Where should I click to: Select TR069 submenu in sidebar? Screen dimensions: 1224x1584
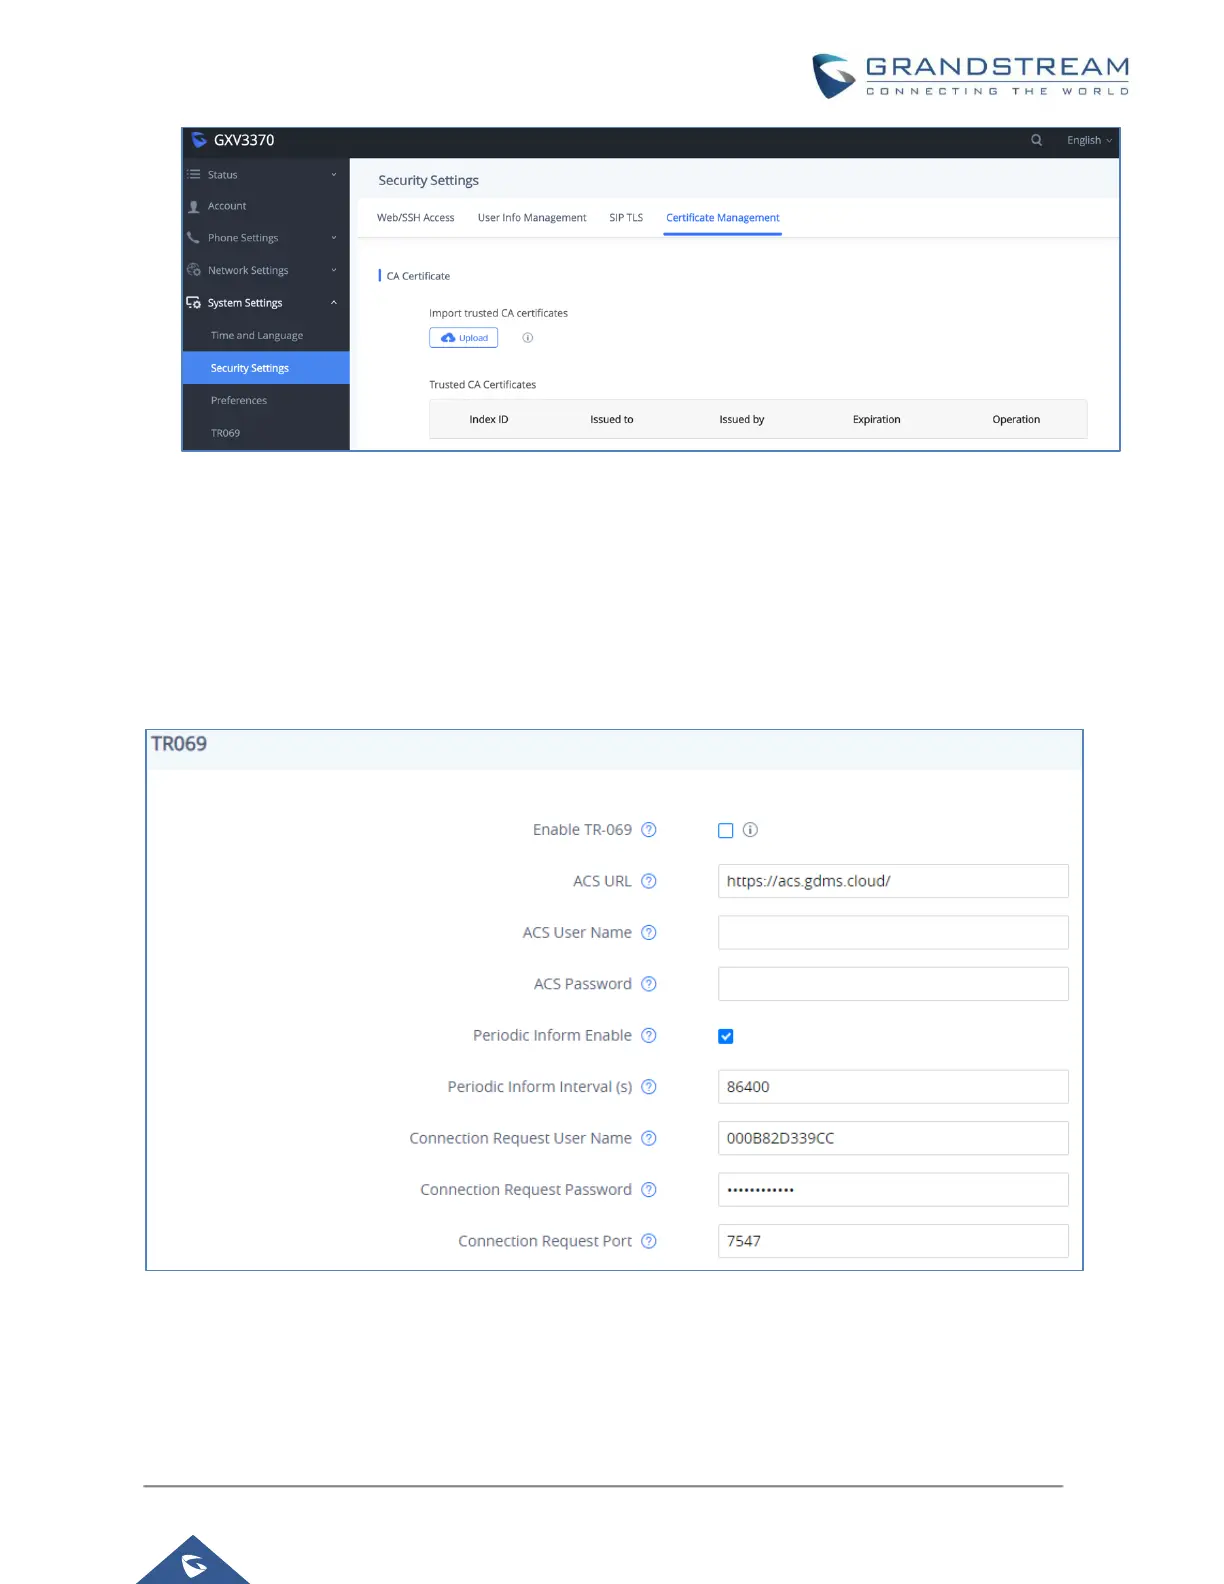click(x=225, y=433)
